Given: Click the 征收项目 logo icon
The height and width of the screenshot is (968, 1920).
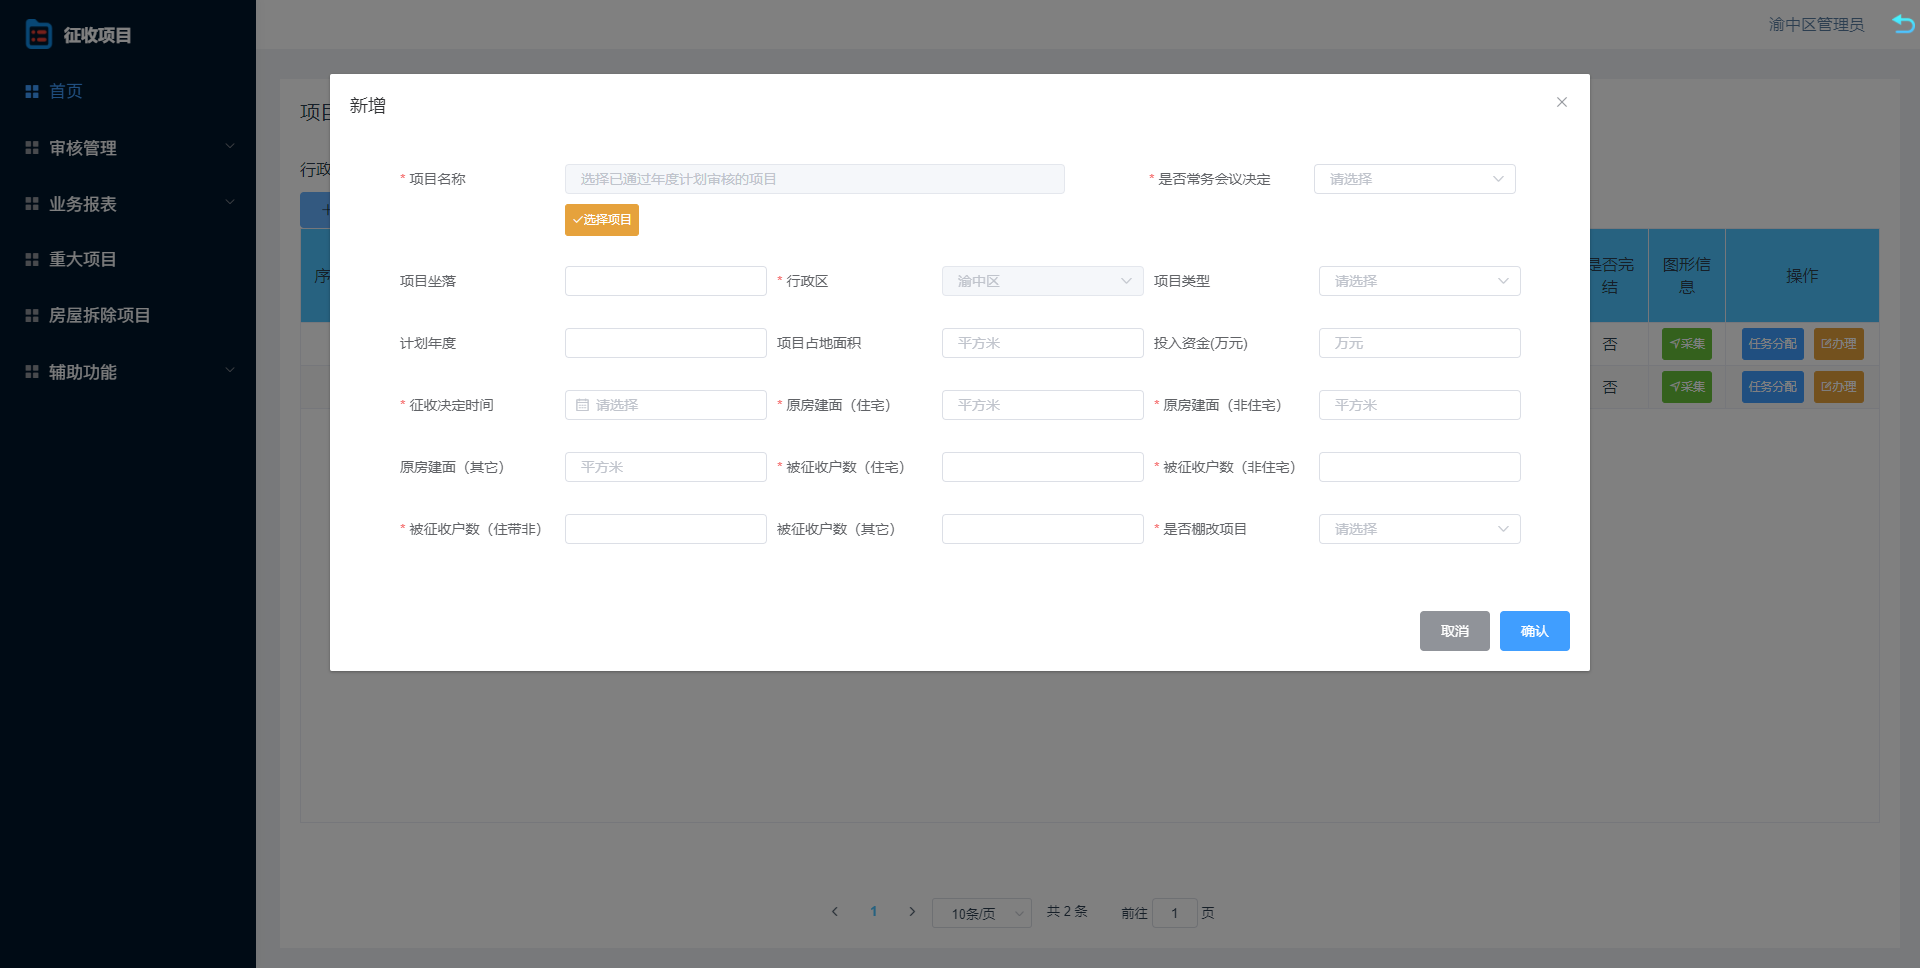Looking at the screenshot, I should pos(38,35).
